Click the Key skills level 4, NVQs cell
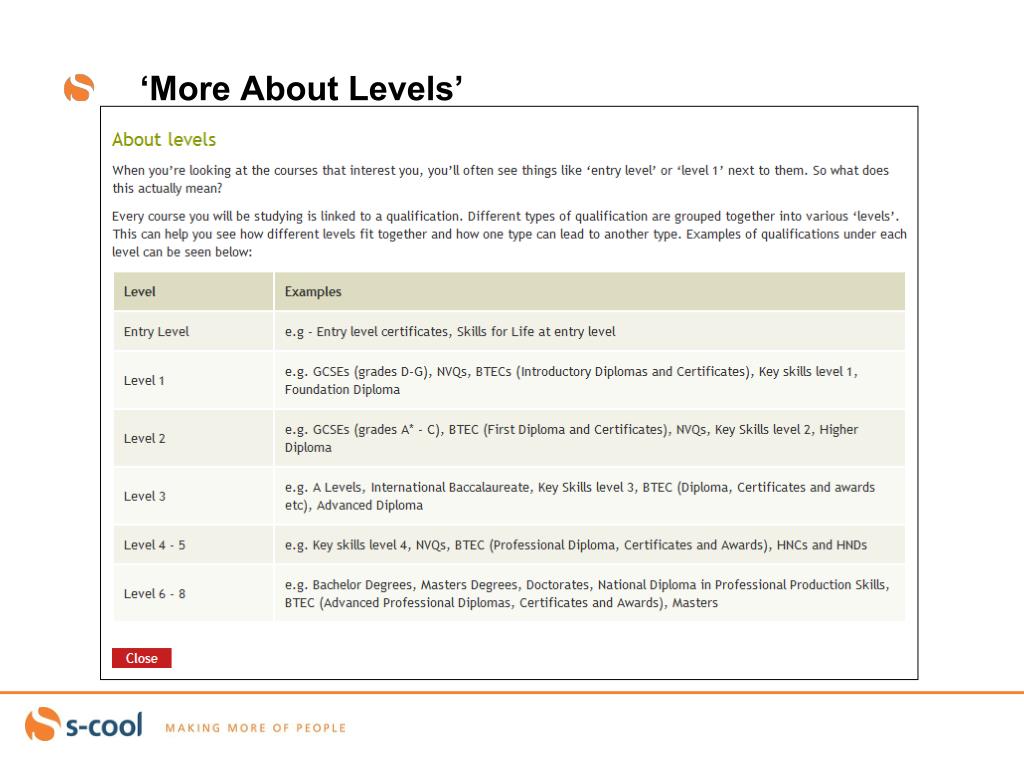This screenshot has width=1024, height=768. [x=590, y=545]
